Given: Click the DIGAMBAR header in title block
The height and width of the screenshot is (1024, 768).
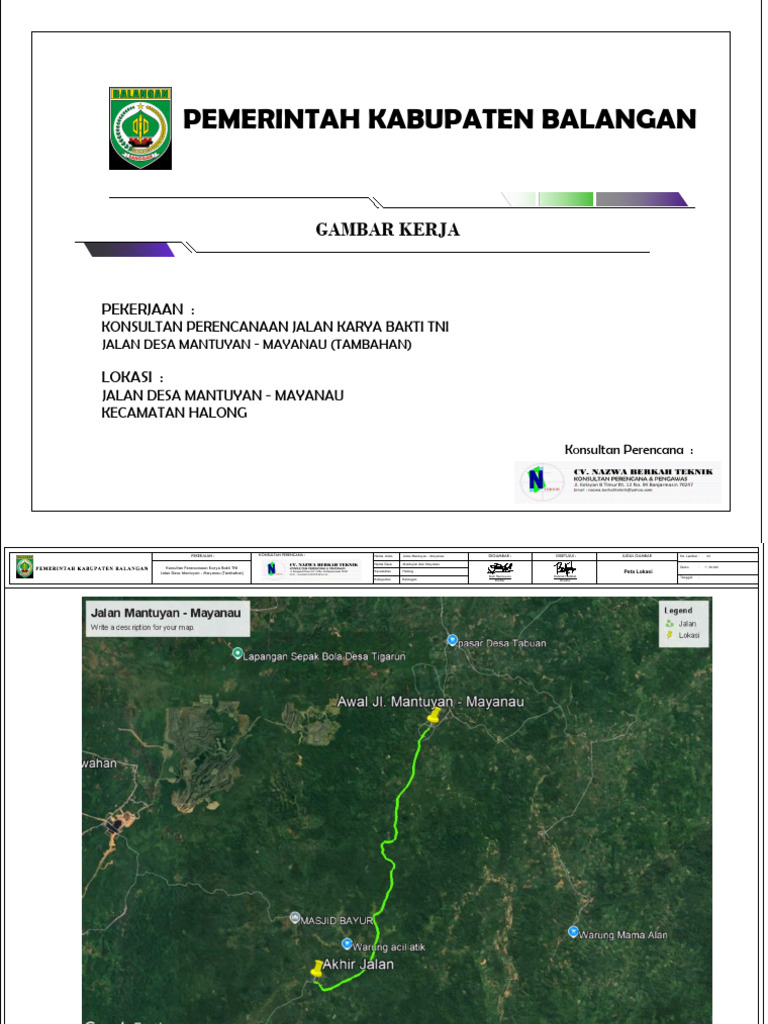Looking at the screenshot, I should click(500, 556).
